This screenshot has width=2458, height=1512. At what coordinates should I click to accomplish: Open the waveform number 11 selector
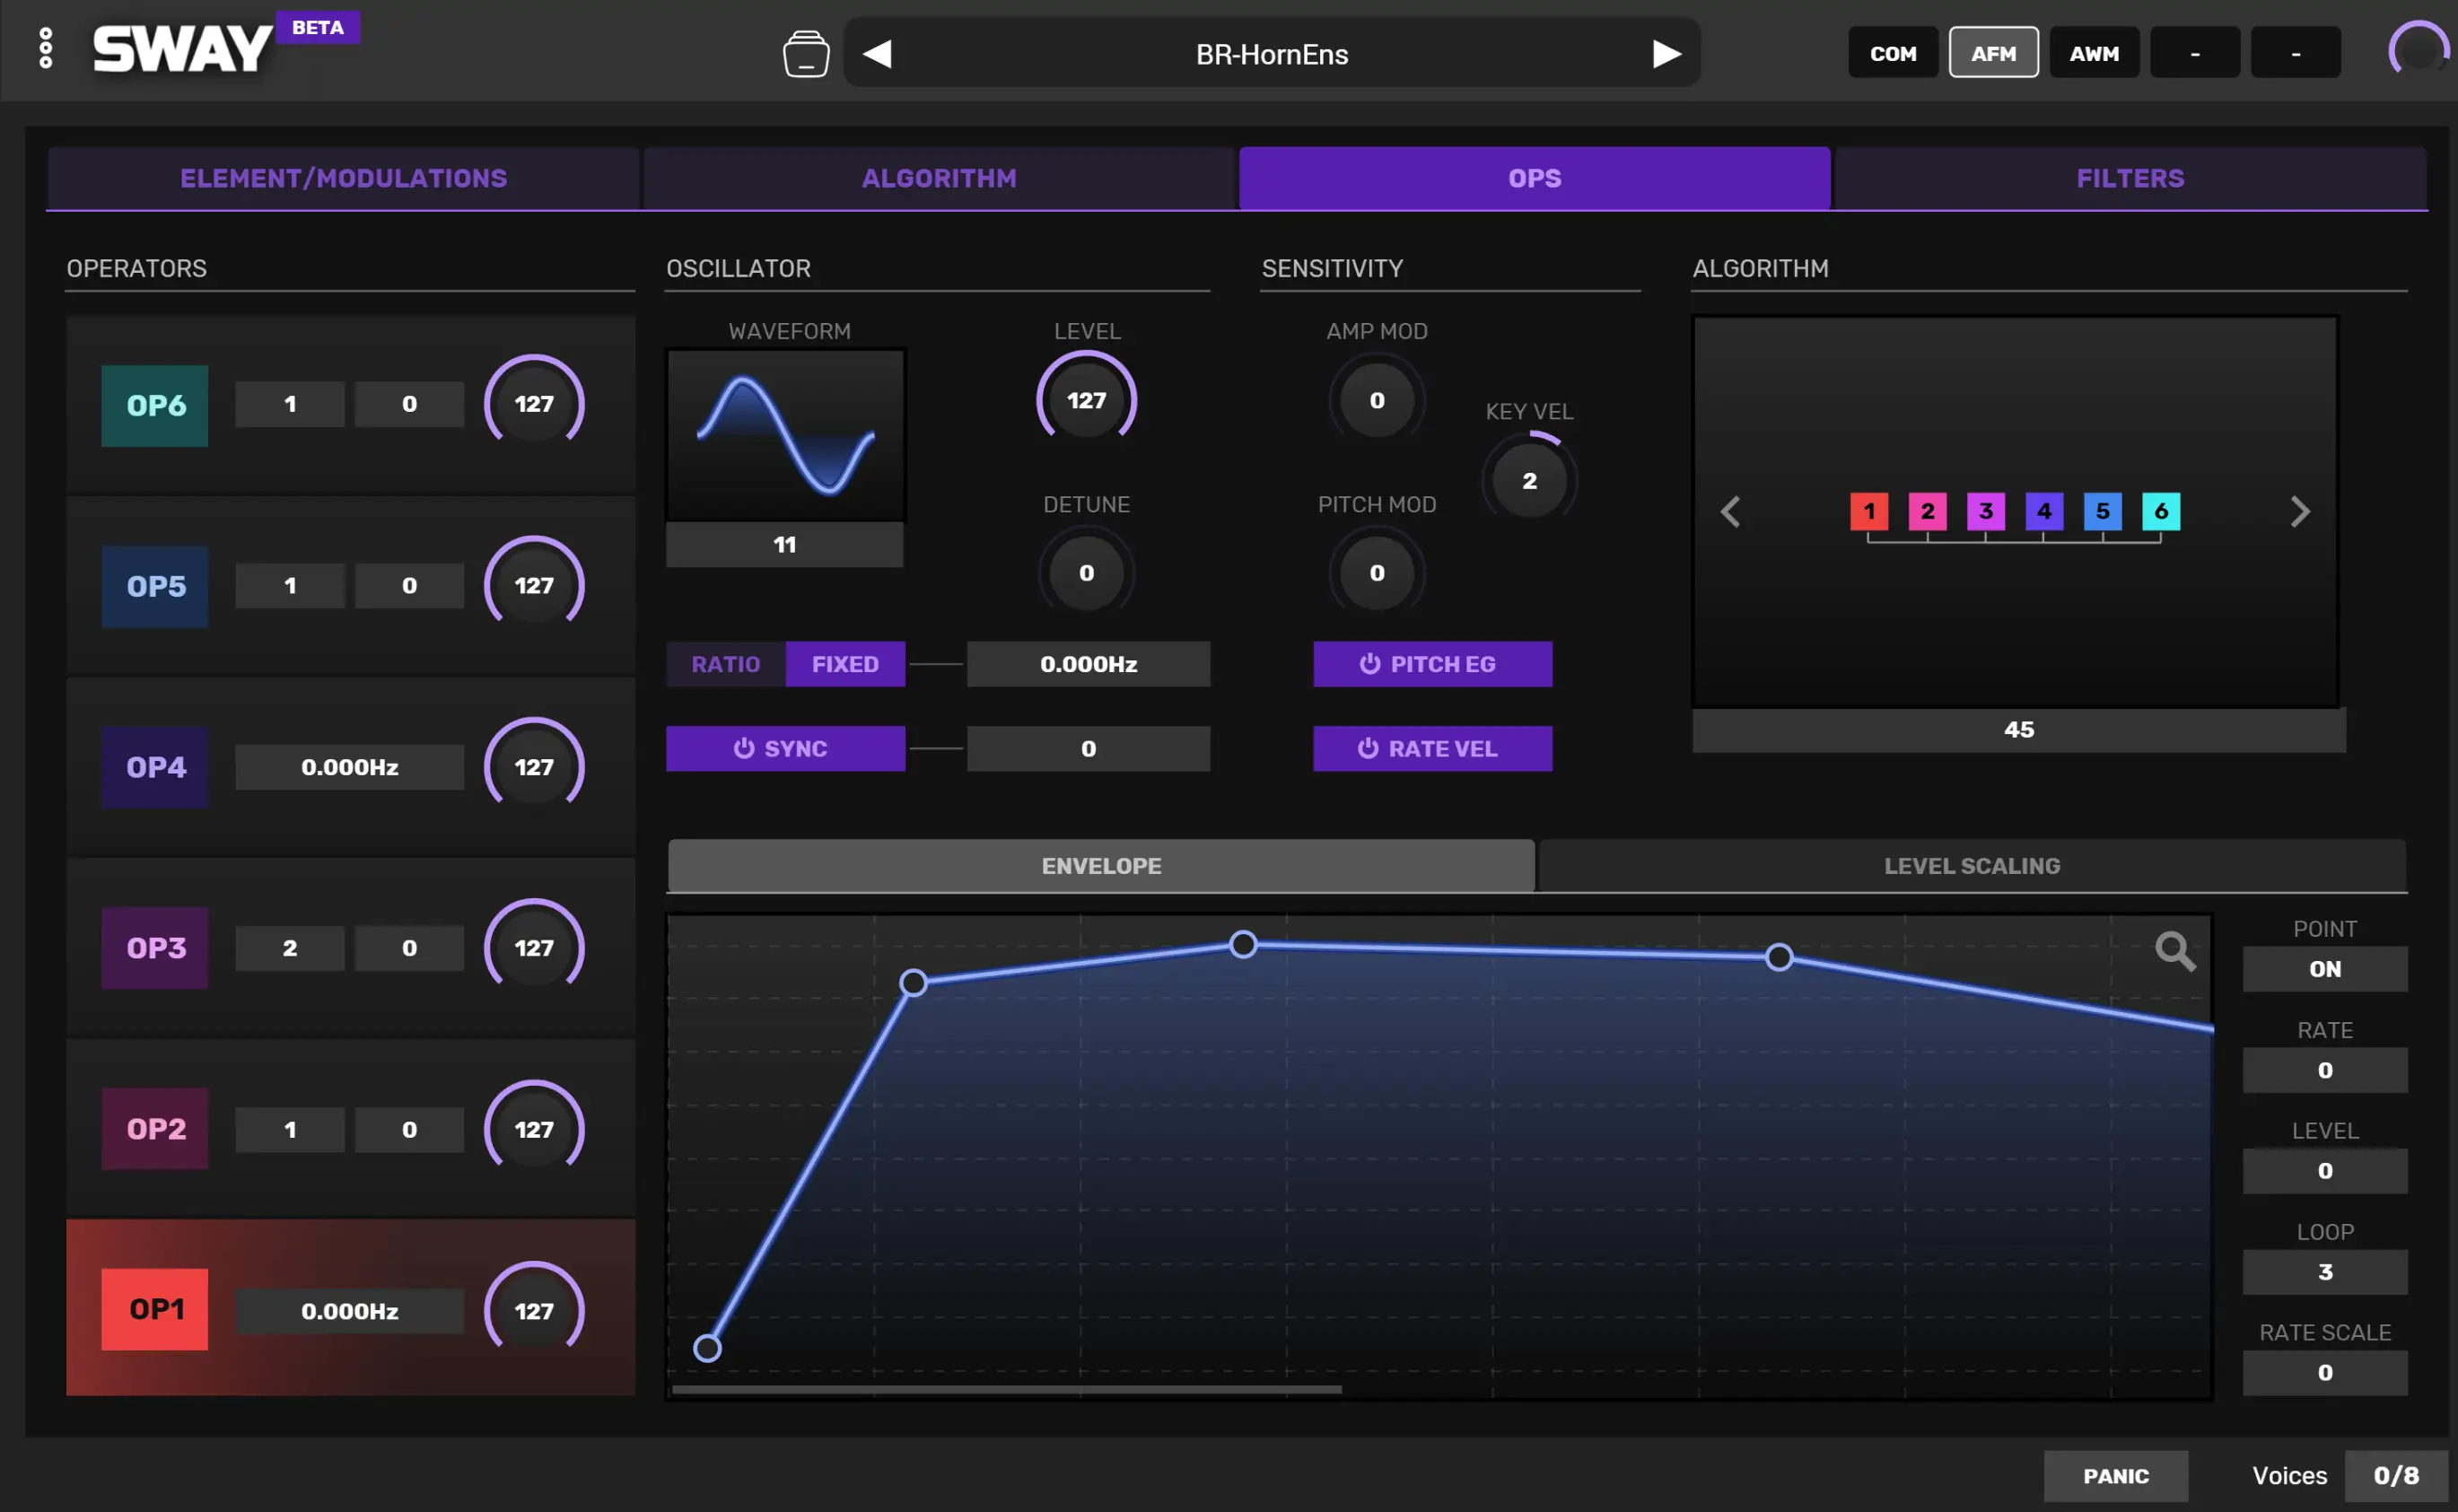[x=785, y=545]
